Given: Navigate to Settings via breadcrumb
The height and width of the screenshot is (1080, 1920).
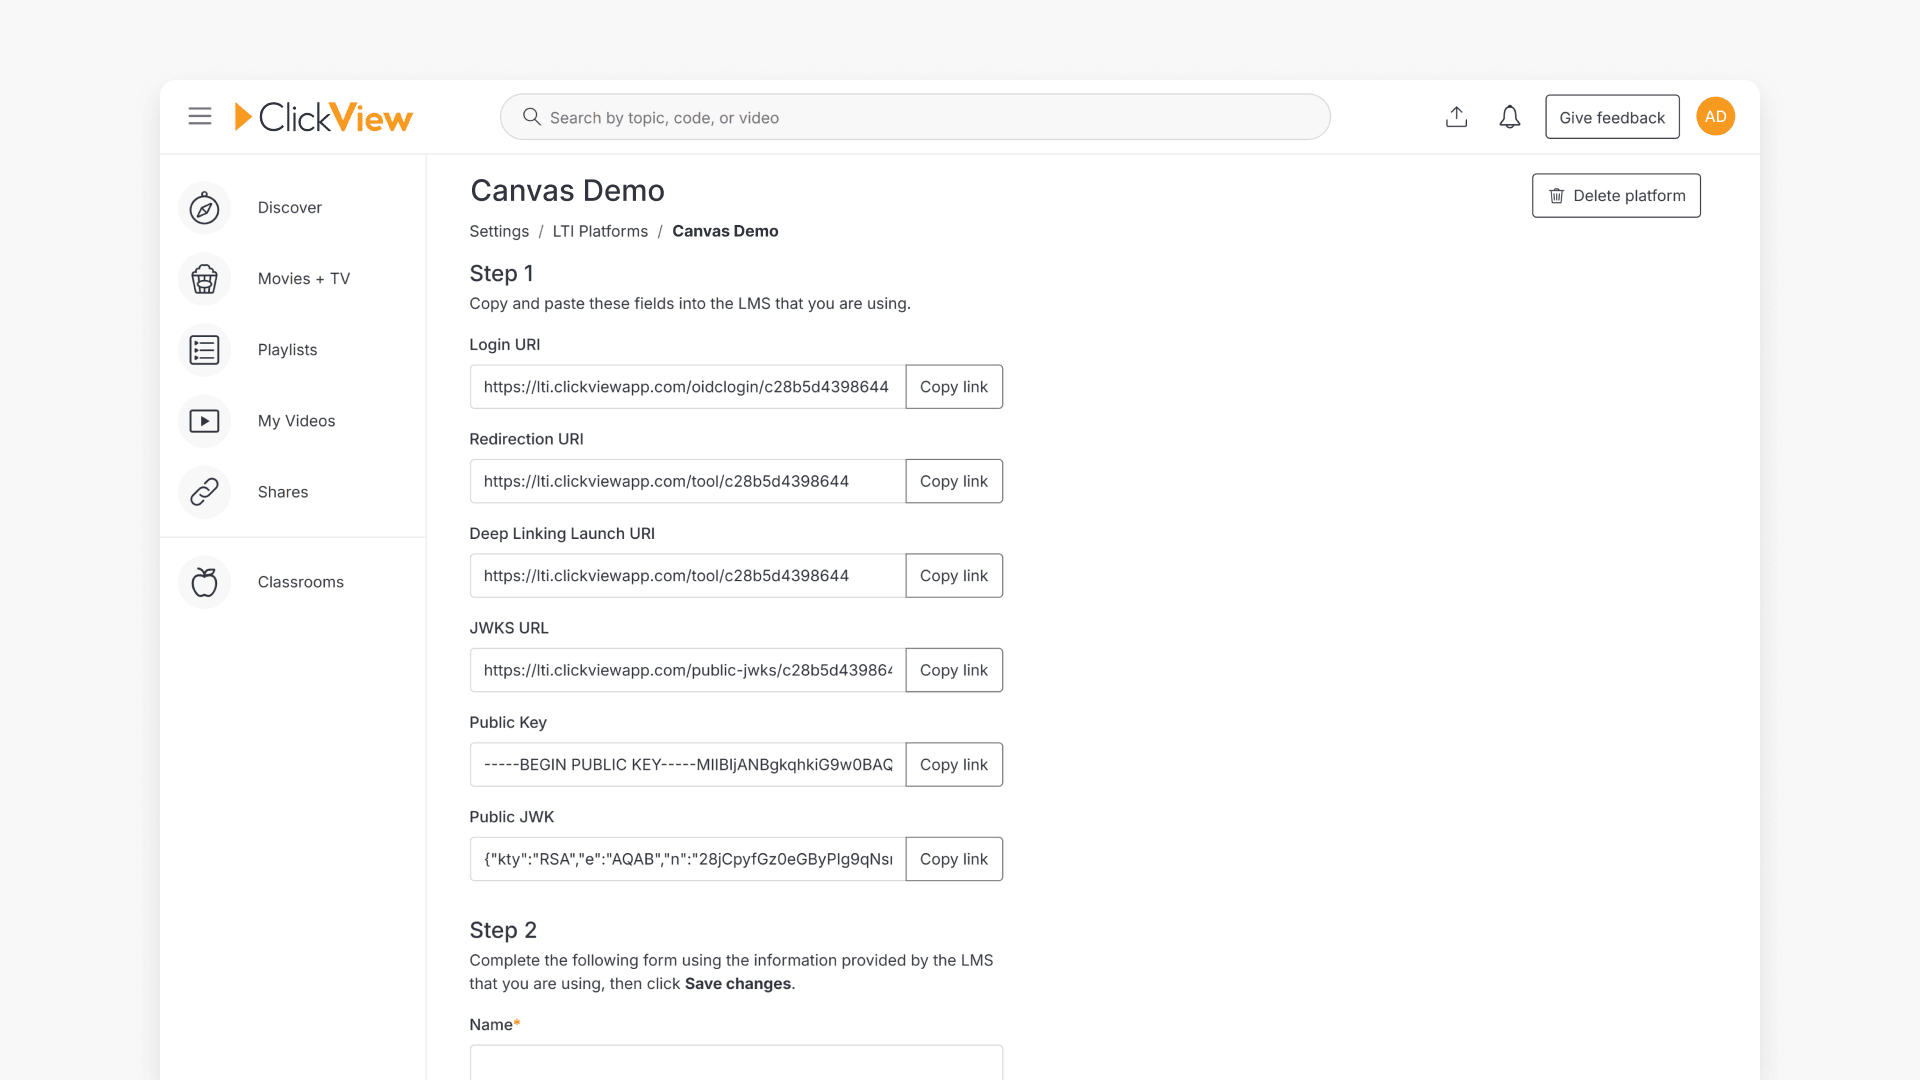Looking at the screenshot, I should pos(498,231).
